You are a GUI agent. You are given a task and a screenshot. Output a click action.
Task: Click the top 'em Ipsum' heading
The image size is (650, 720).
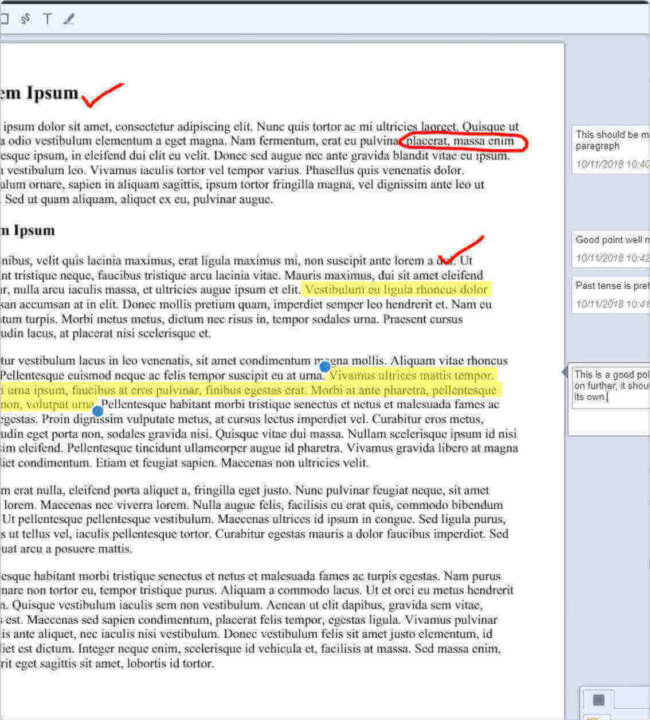click(39, 93)
